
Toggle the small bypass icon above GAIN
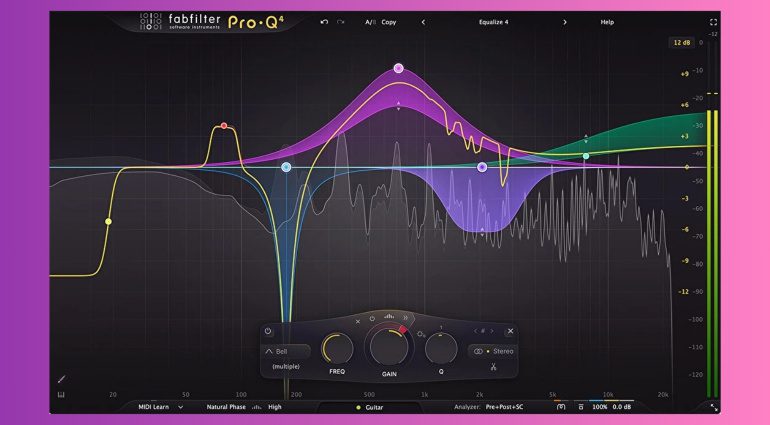372,320
